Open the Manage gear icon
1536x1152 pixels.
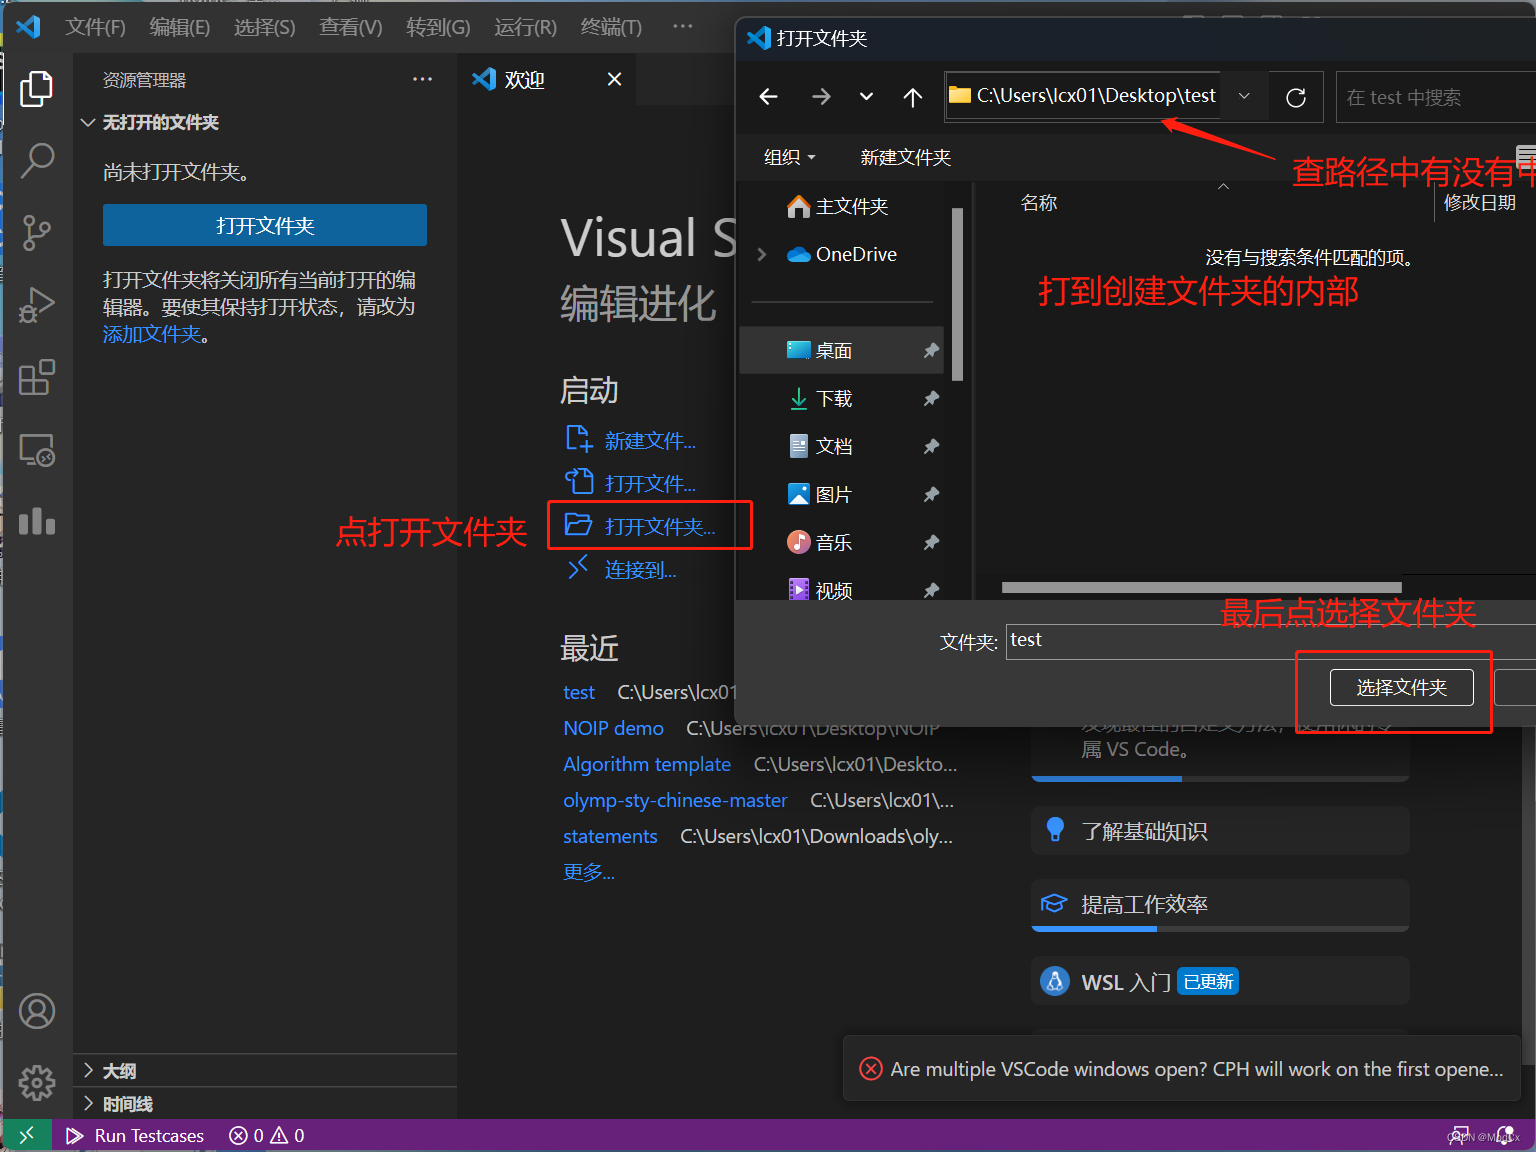click(37, 1082)
